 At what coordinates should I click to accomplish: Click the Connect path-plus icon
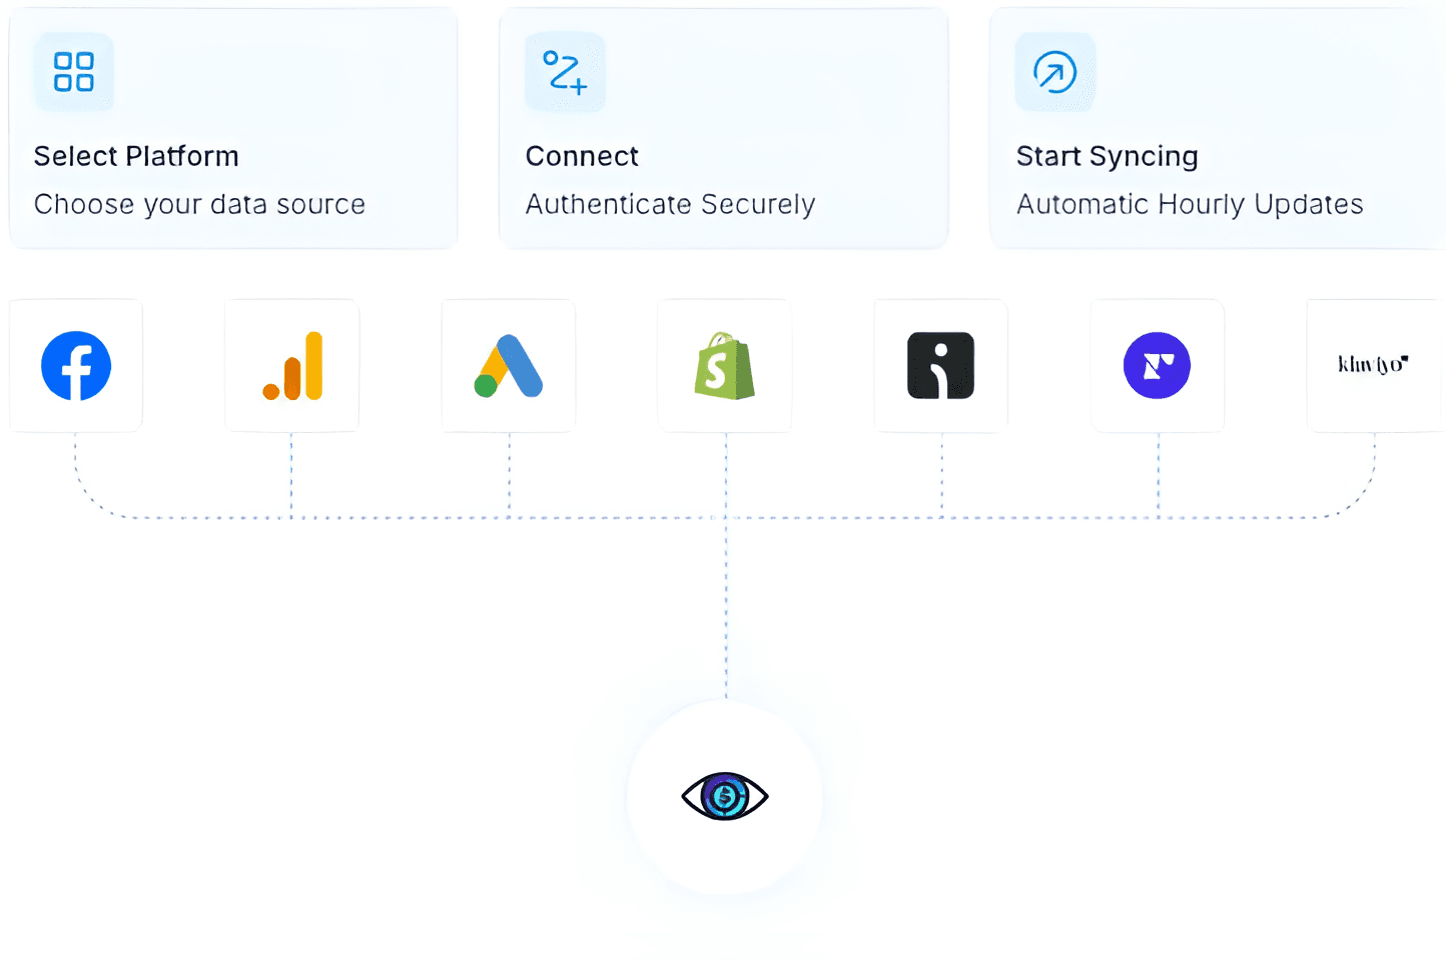click(x=565, y=72)
